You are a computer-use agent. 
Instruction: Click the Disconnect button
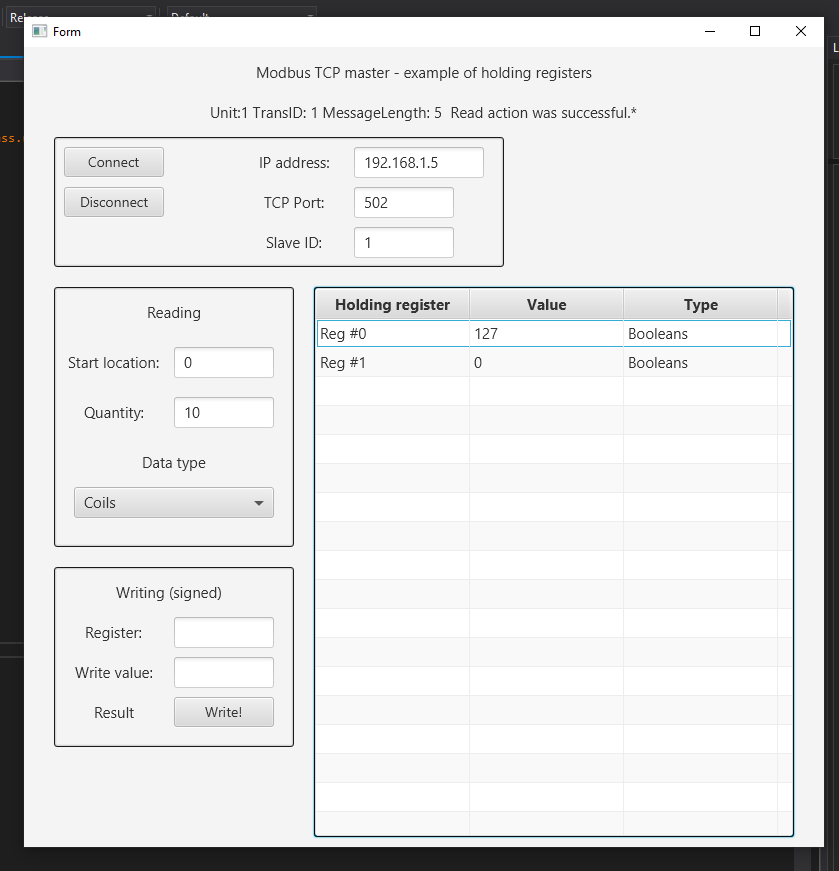tap(114, 202)
